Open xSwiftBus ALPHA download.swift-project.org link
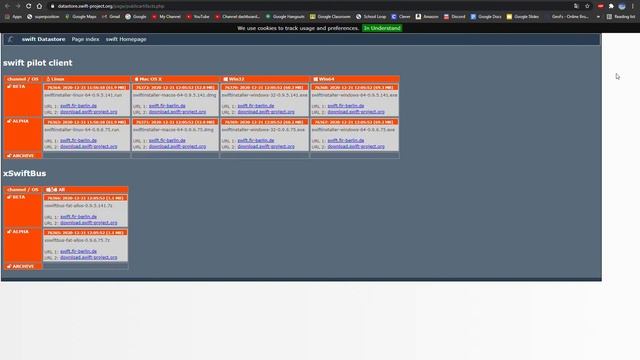The height and width of the screenshot is (360, 640). click(89, 258)
